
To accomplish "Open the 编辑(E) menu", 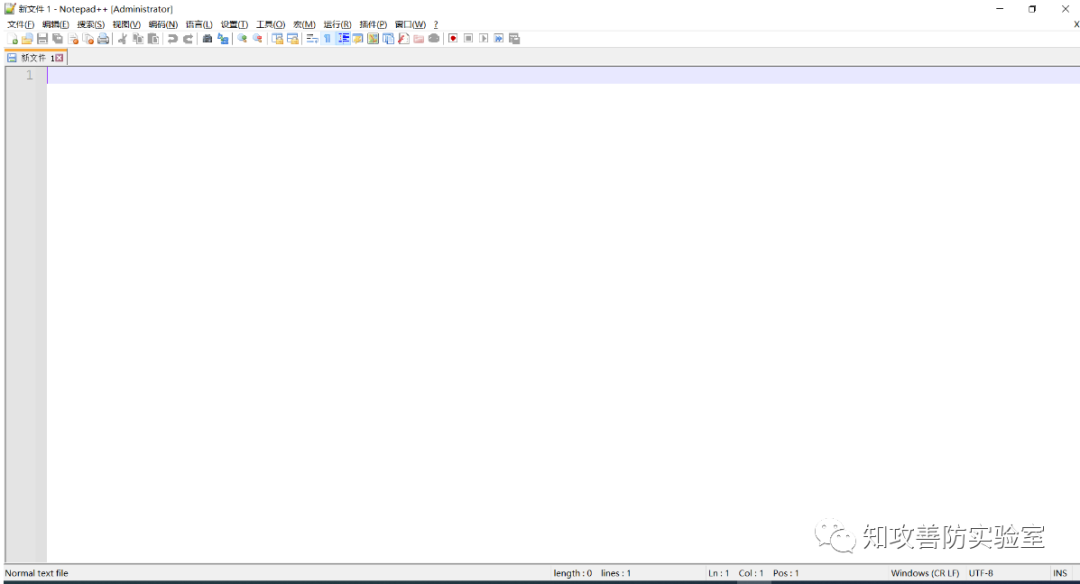I will (56, 24).
